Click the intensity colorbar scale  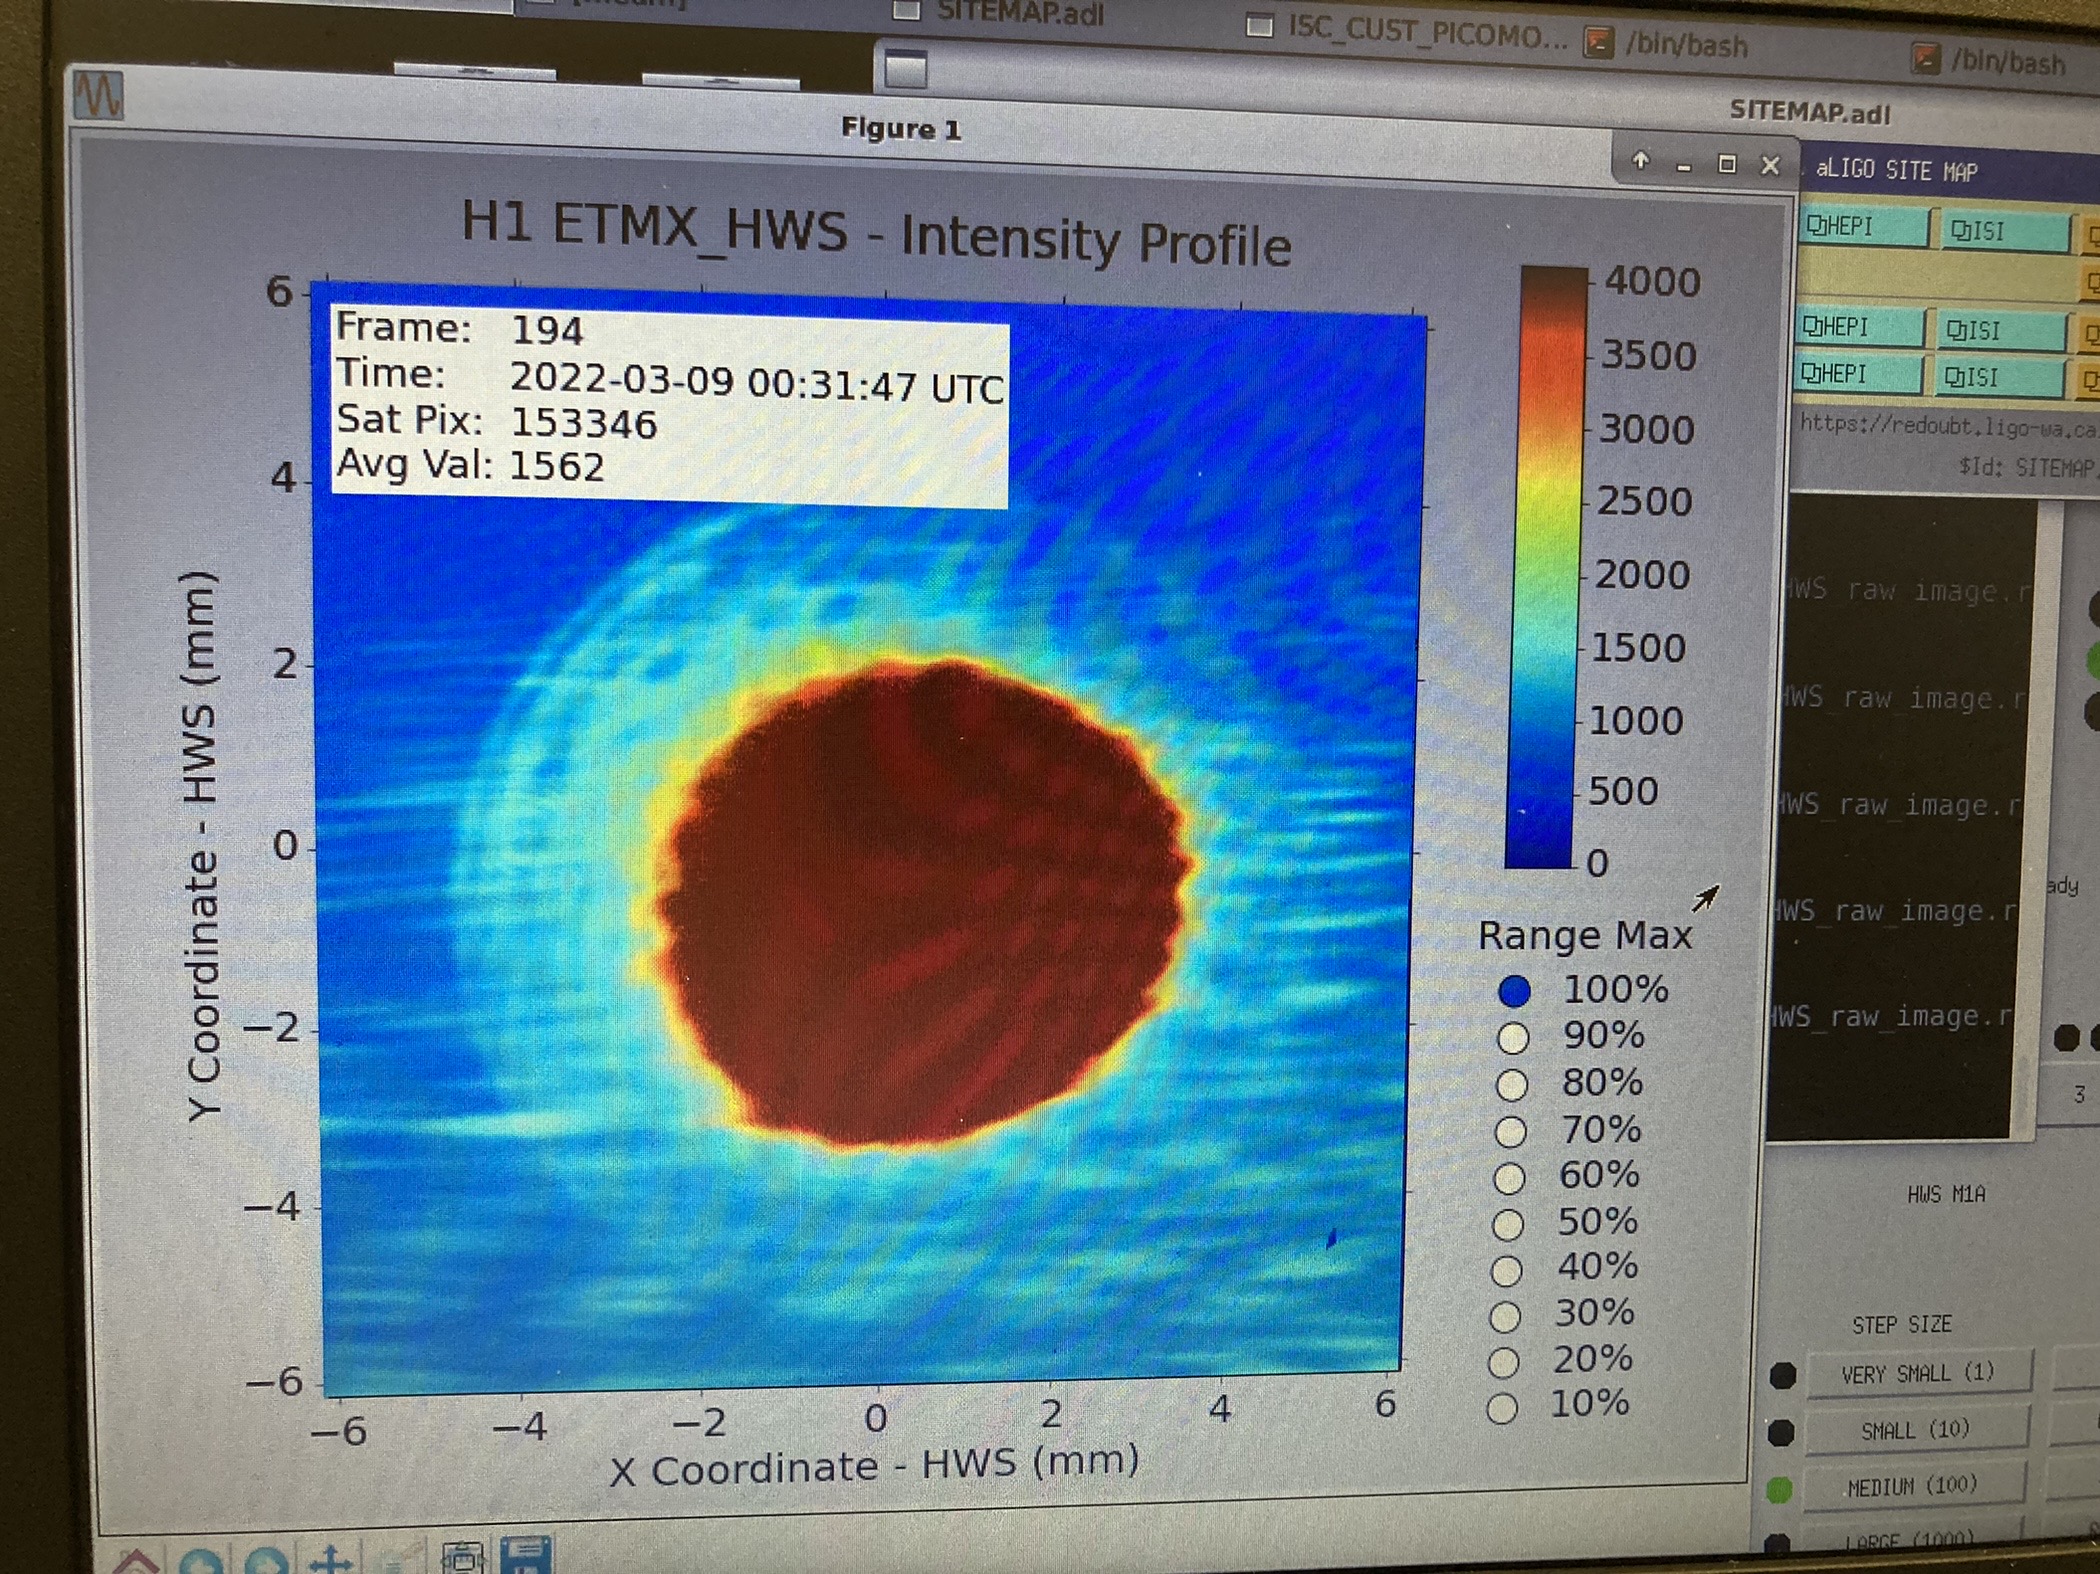[x=1548, y=567]
